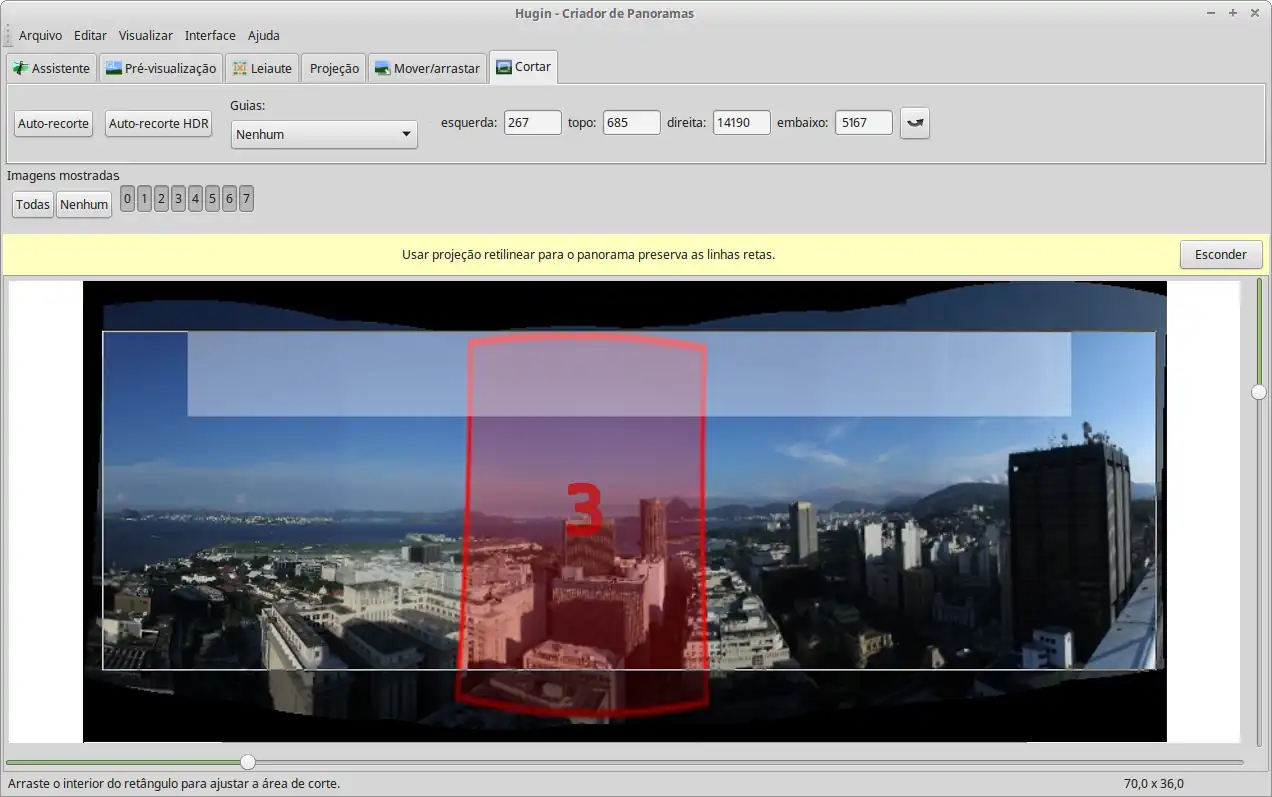The width and height of the screenshot is (1272, 797).
Task: Click the esquerda crop value field
Action: [532, 123]
